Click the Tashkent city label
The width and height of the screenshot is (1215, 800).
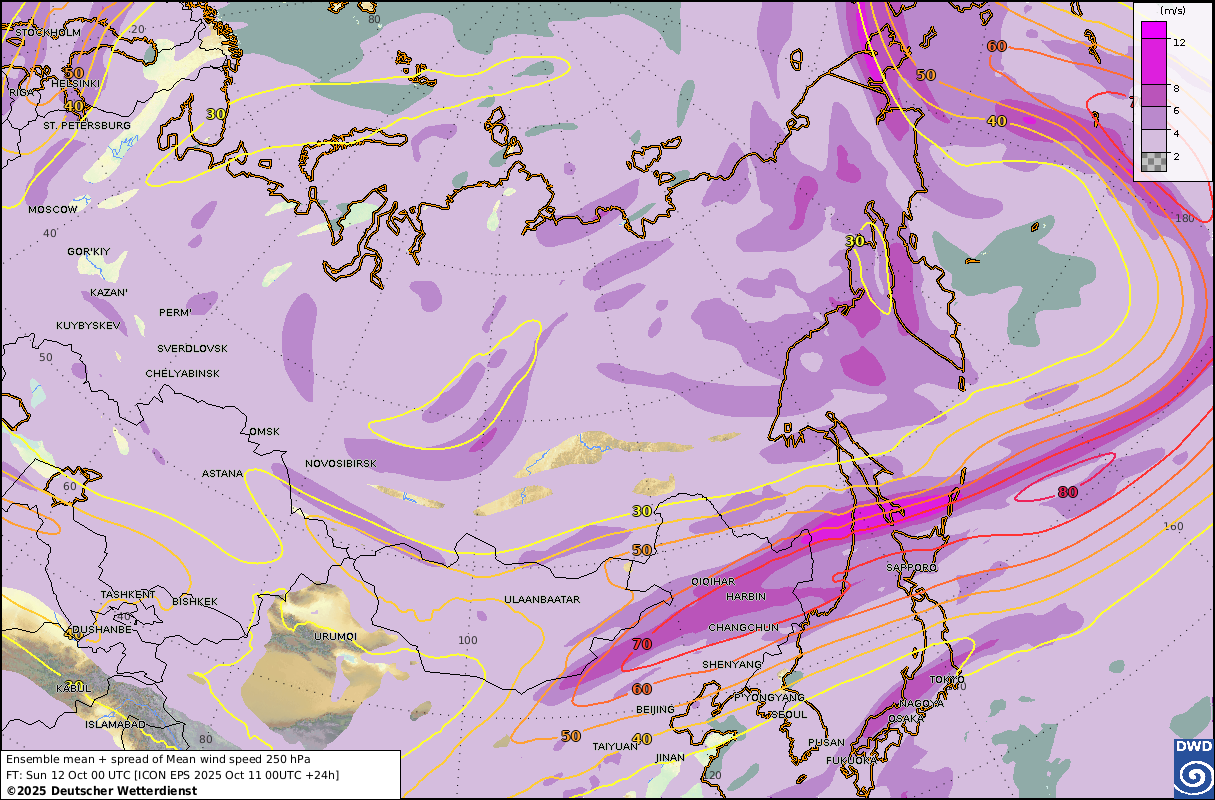pyautogui.click(x=128, y=595)
